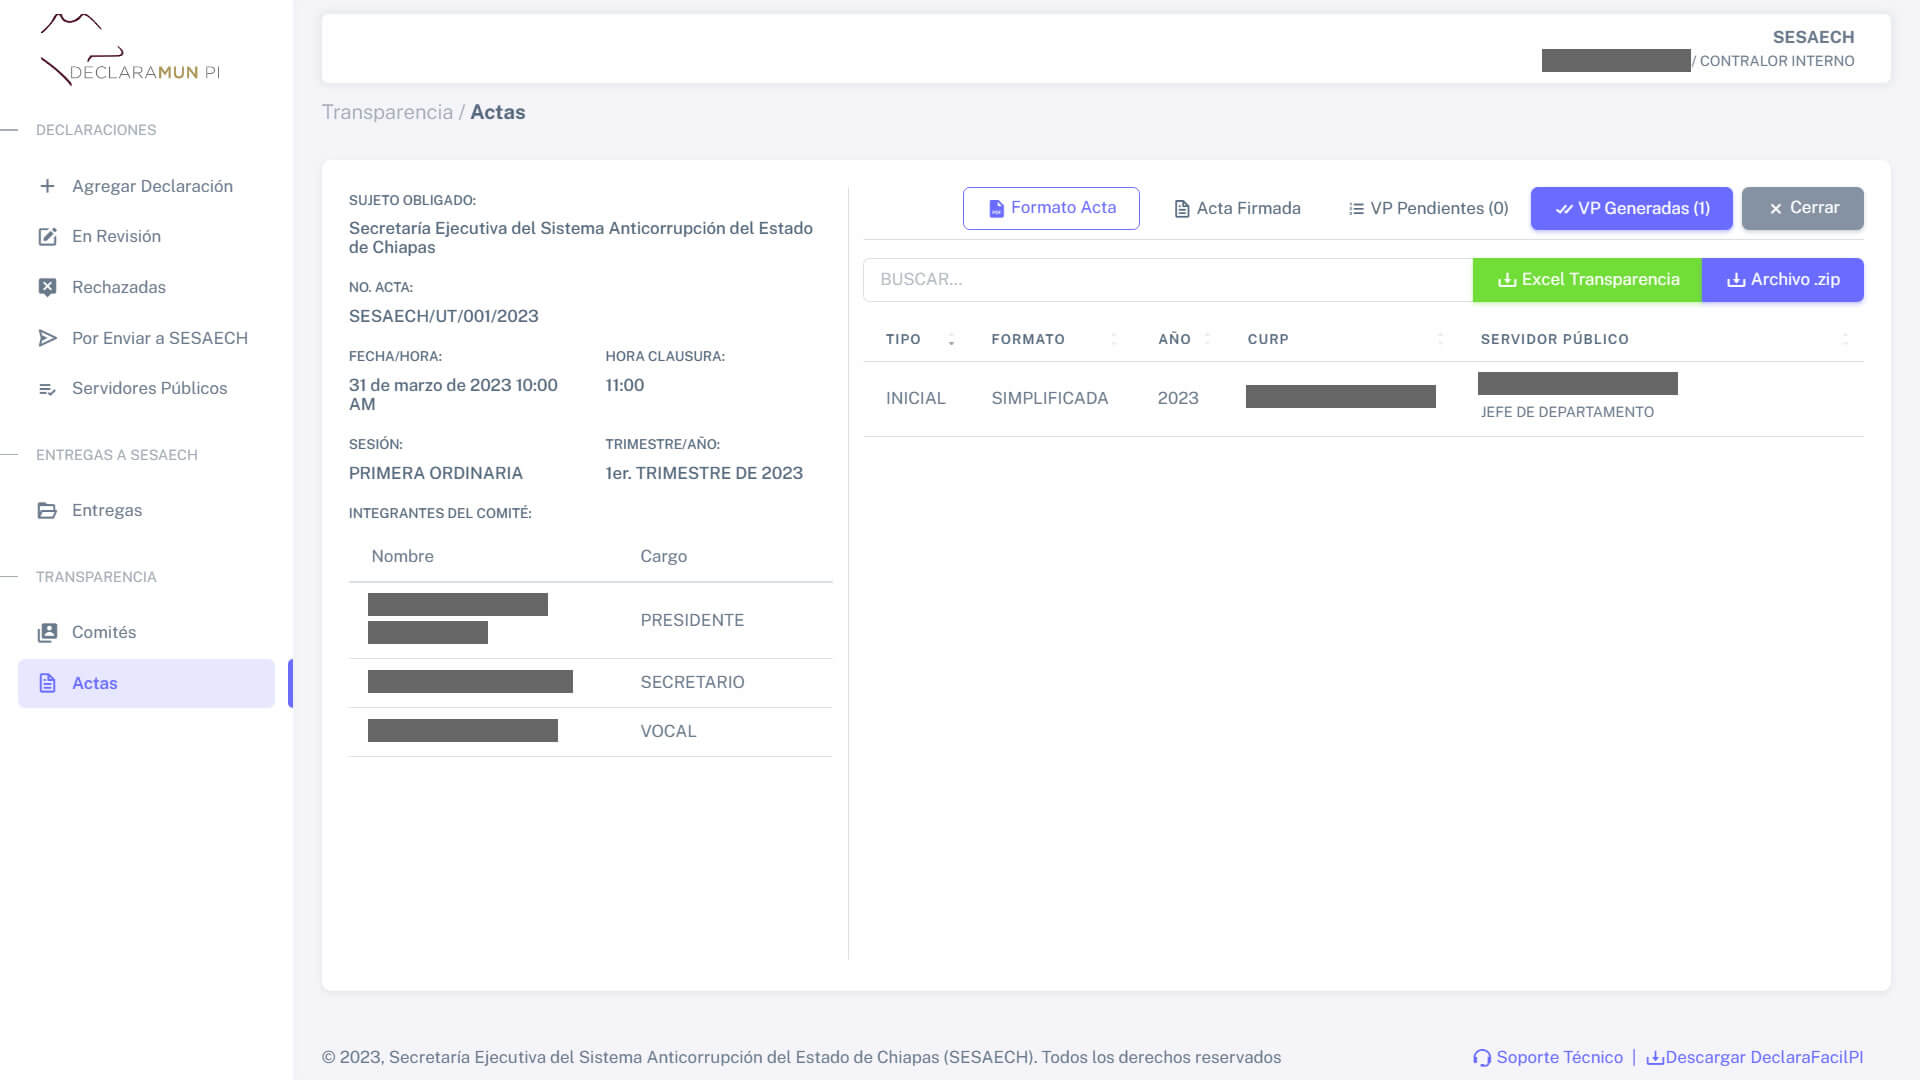Click the headset icon beside Soporte Técnico
Viewport: 1920px width, 1080px height.
(x=1482, y=1058)
